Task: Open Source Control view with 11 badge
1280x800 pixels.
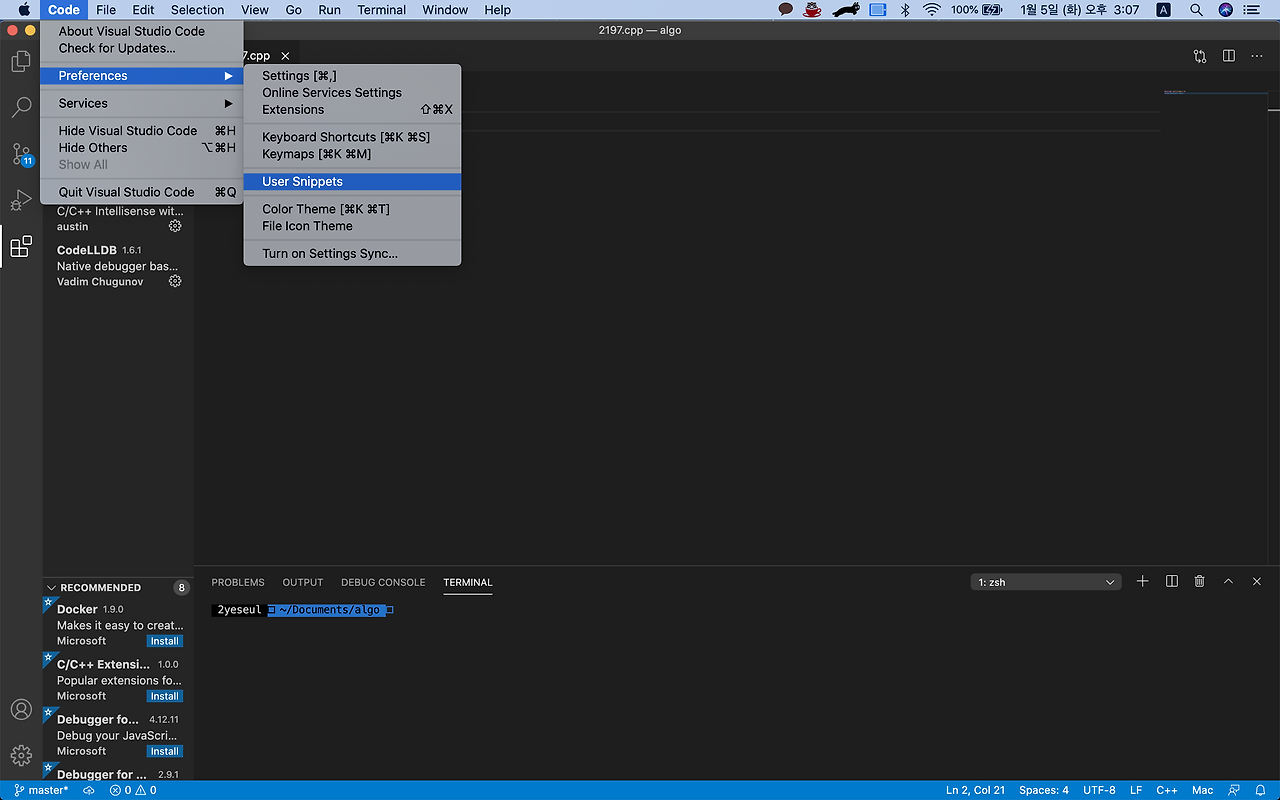Action: point(21,155)
